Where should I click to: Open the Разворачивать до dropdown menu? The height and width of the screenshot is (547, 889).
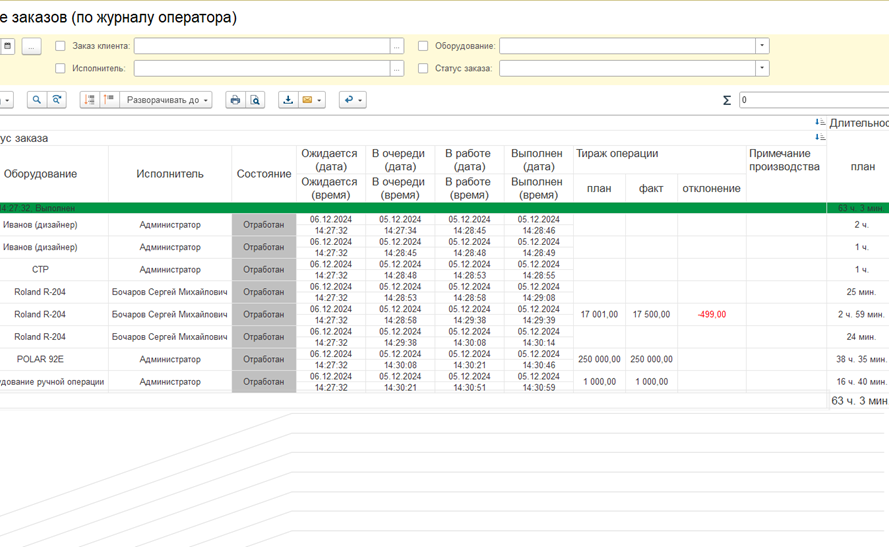[x=167, y=100]
